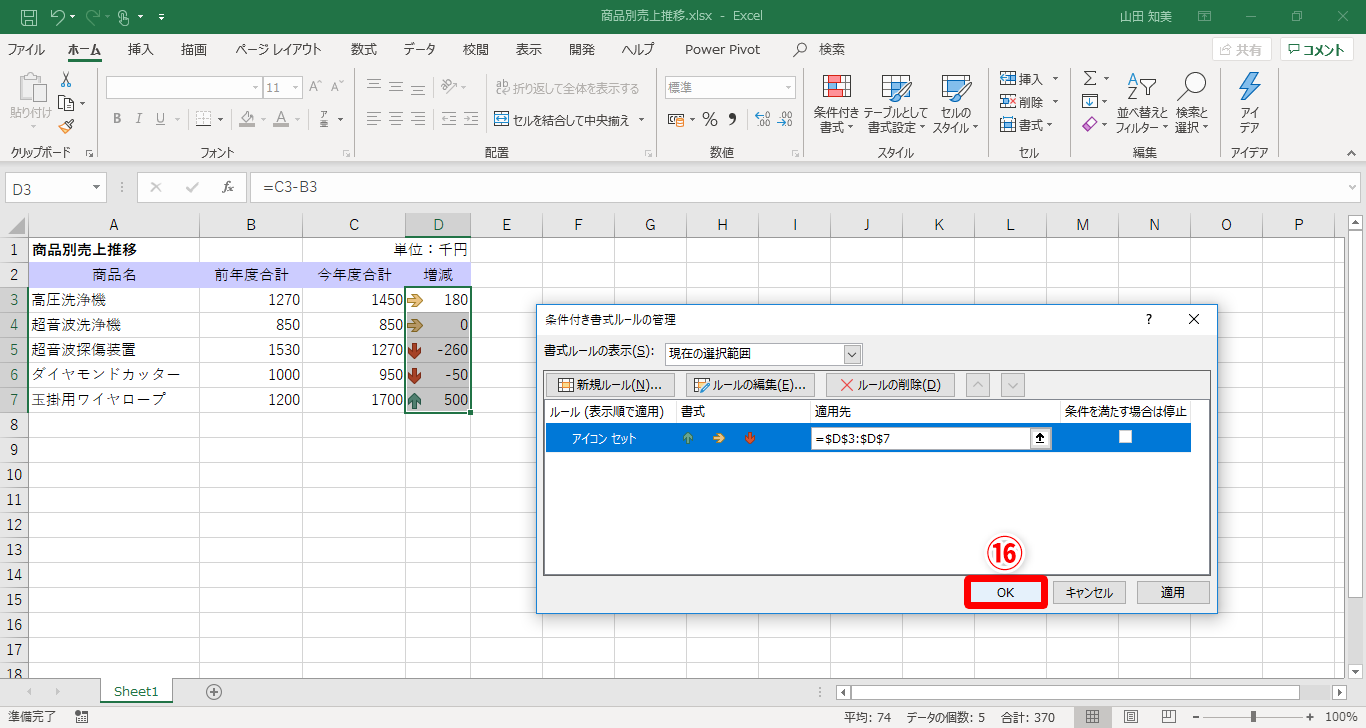Open the Delete (削除) cells dropdown arrow

1056,102
